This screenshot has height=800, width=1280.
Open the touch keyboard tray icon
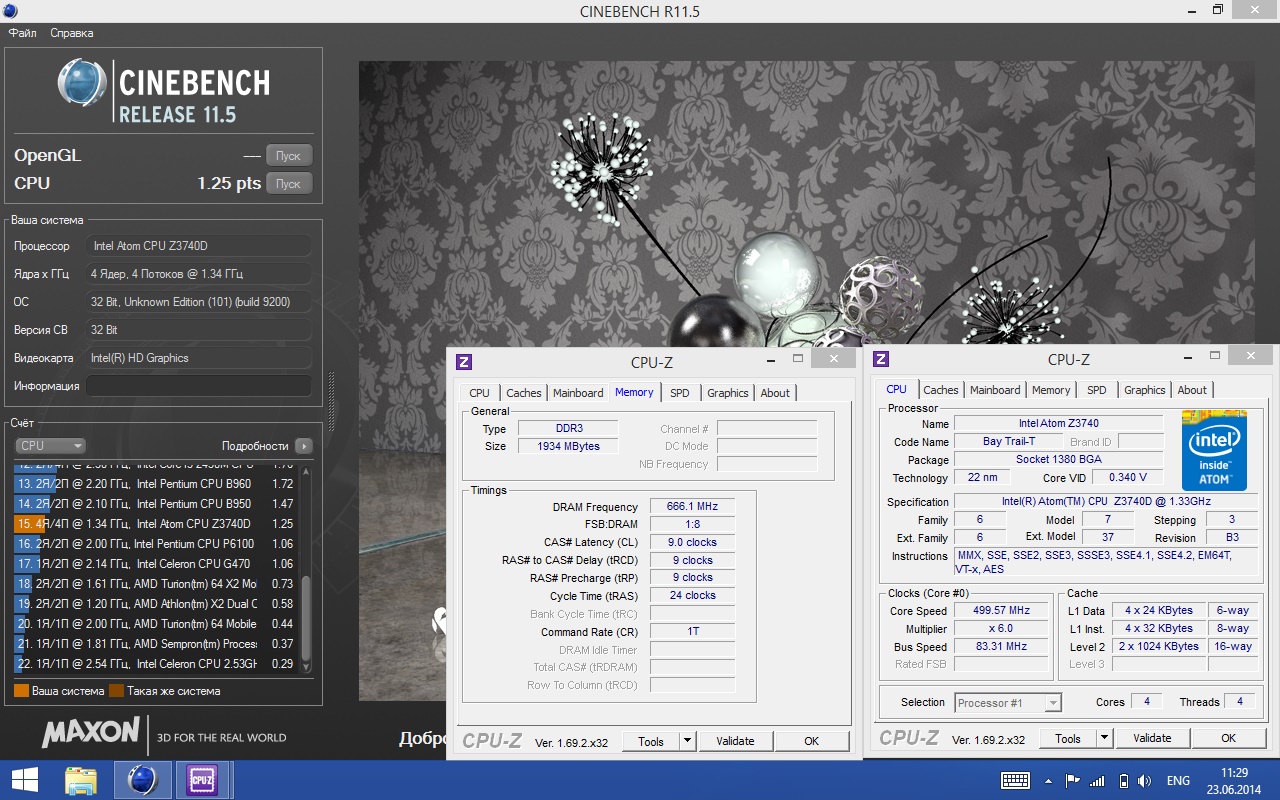(1015, 781)
